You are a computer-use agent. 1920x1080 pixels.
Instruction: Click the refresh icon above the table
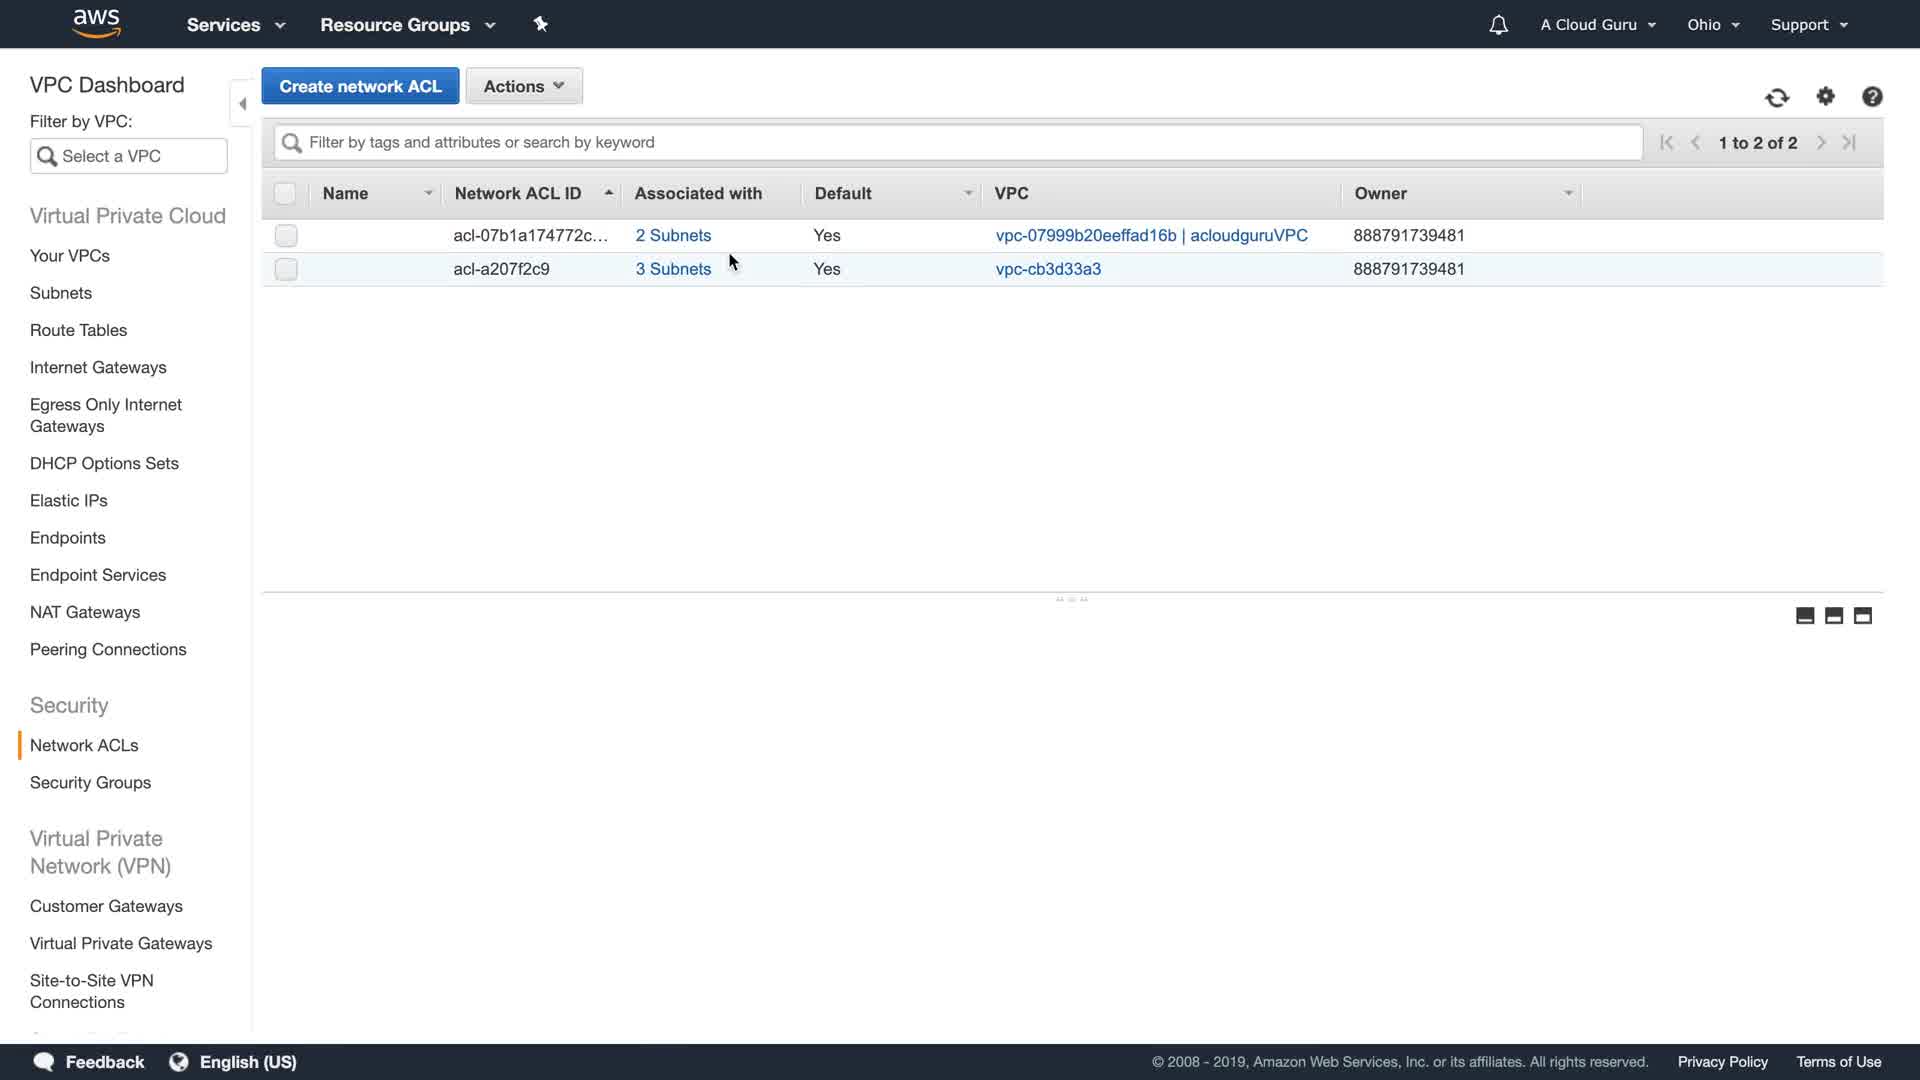1776,97
